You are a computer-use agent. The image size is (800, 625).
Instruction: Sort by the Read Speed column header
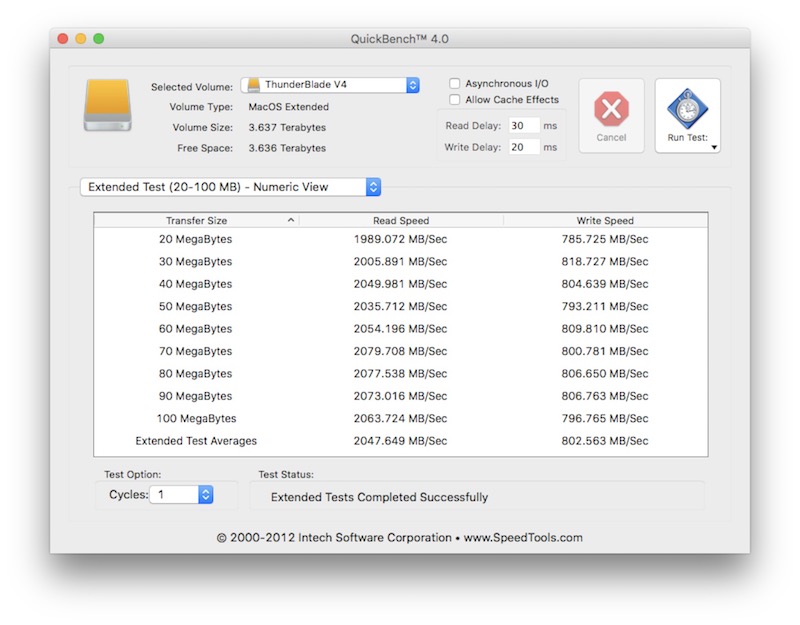pos(401,220)
